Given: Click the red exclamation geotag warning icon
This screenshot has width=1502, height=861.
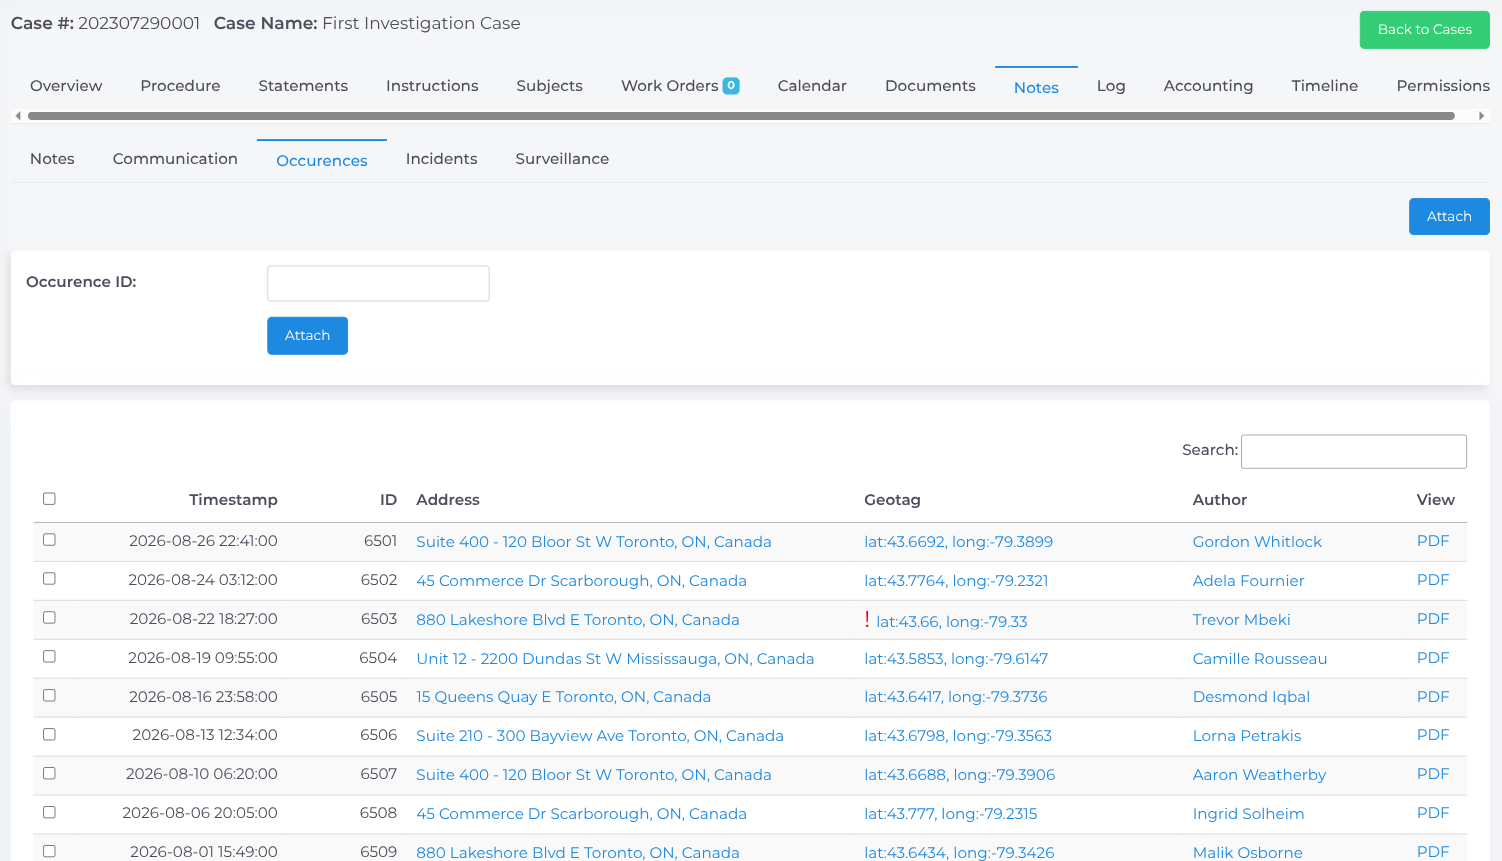Looking at the screenshot, I should (867, 620).
